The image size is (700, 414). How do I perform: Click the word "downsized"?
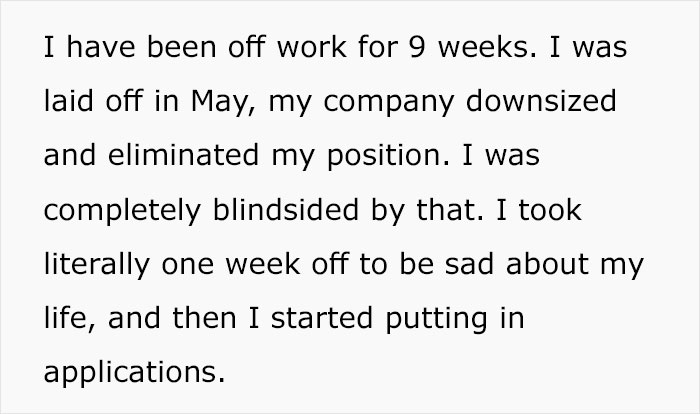pos(541,101)
